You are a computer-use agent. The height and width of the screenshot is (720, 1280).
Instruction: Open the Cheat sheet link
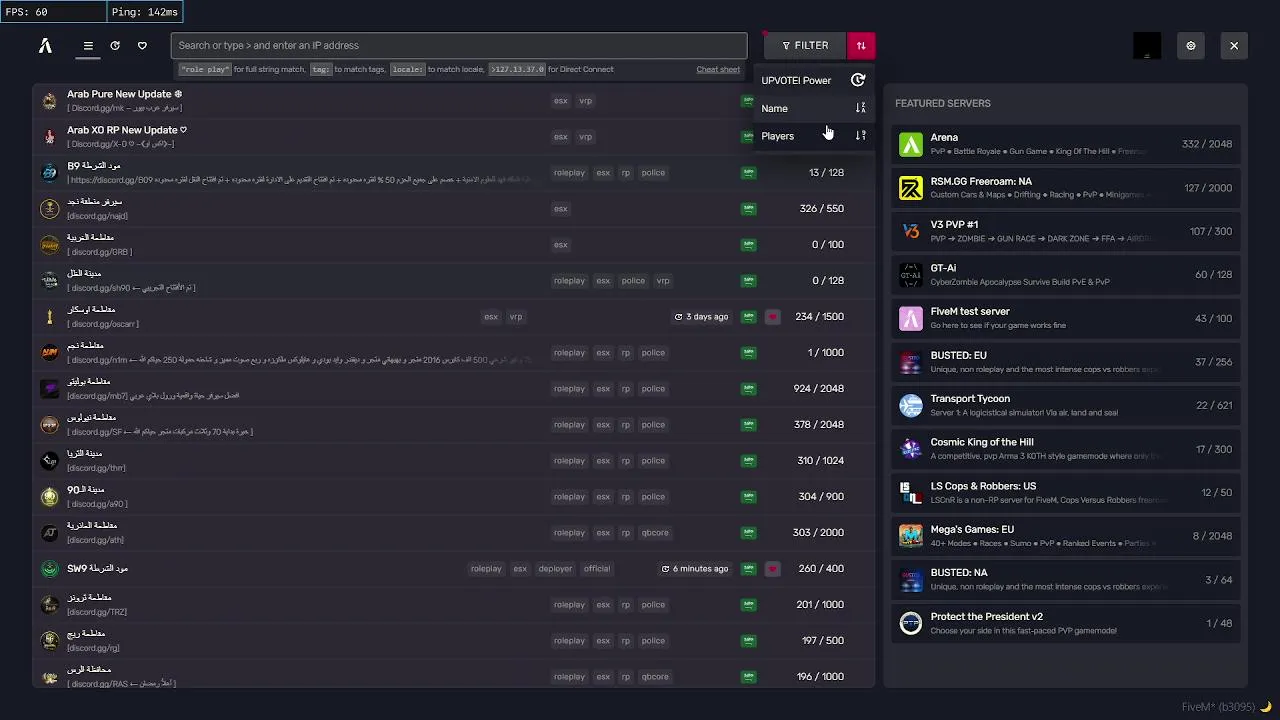[x=718, y=69]
